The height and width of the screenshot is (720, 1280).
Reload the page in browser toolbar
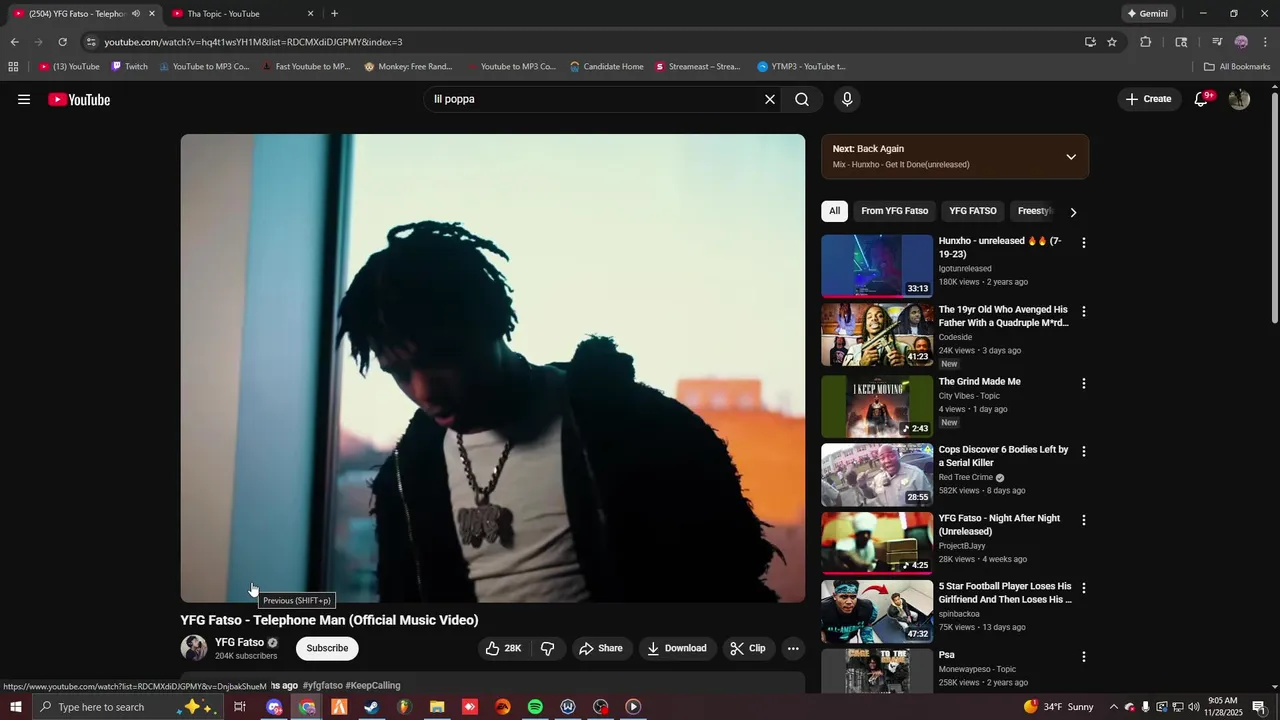coord(62,42)
